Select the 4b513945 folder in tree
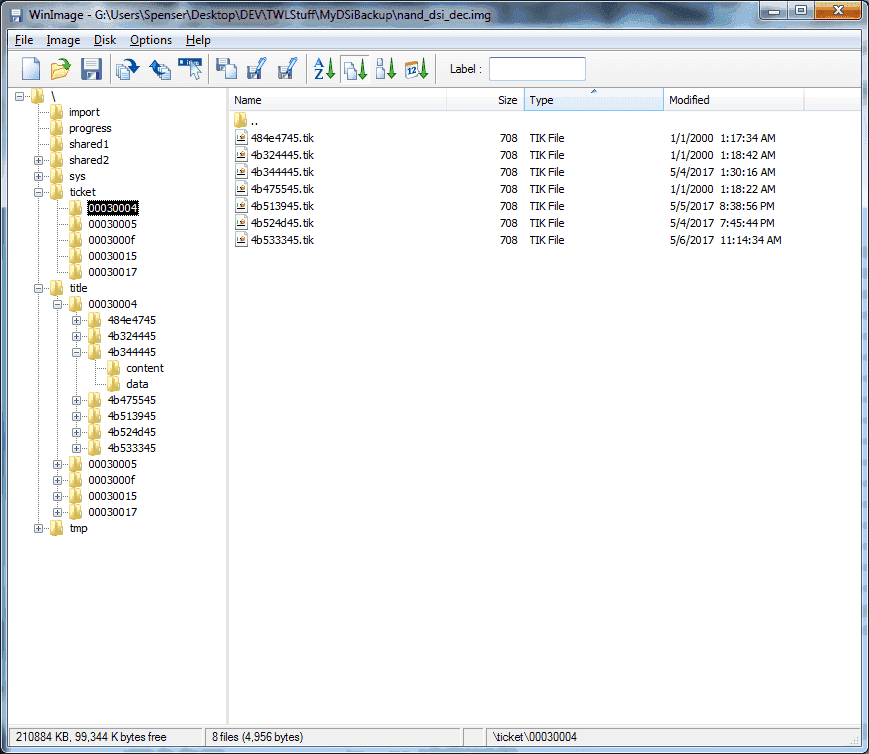This screenshot has height=754, width=869. pyautogui.click(x=132, y=416)
